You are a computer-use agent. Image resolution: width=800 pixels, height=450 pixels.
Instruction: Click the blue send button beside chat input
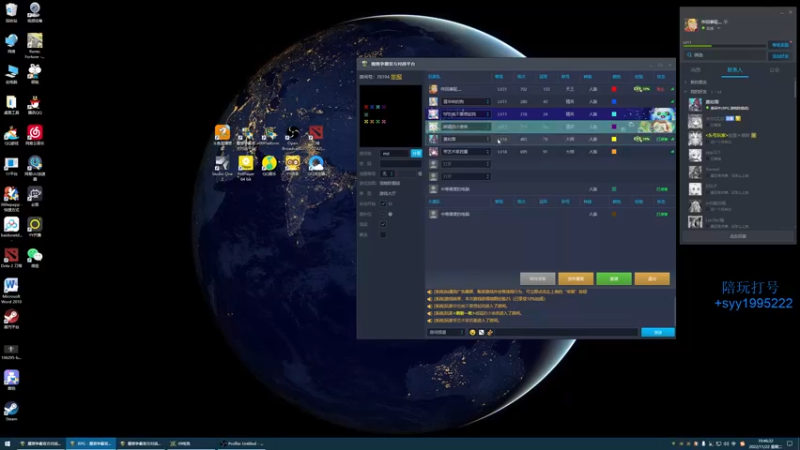coord(658,332)
